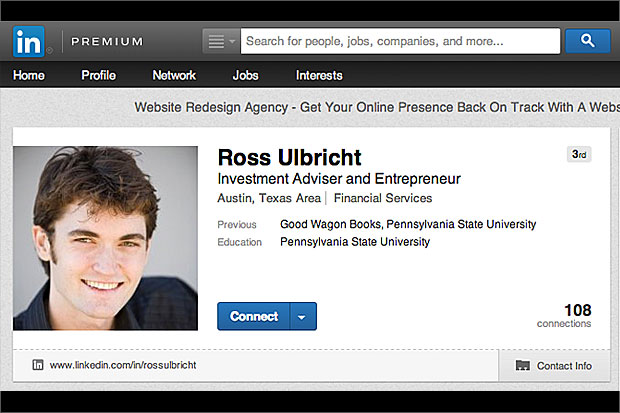Open the search category filter dropdown
This screenshot has width=620, height=413.
[220, 41]
